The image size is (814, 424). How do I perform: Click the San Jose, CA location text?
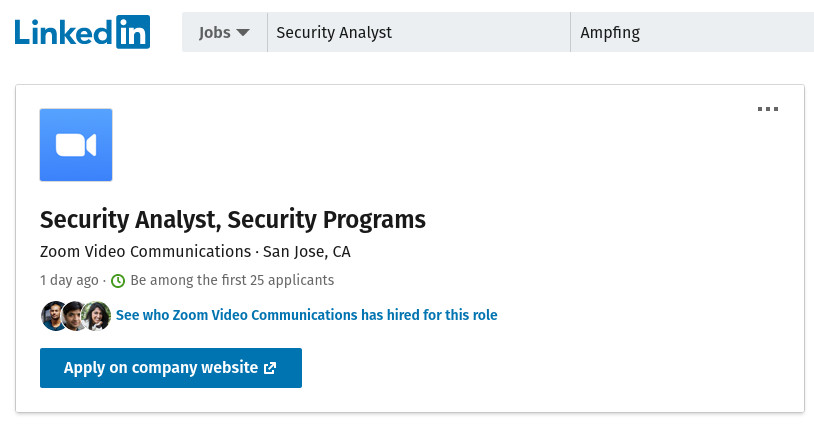pyautogui.click(x=307, y=251)
